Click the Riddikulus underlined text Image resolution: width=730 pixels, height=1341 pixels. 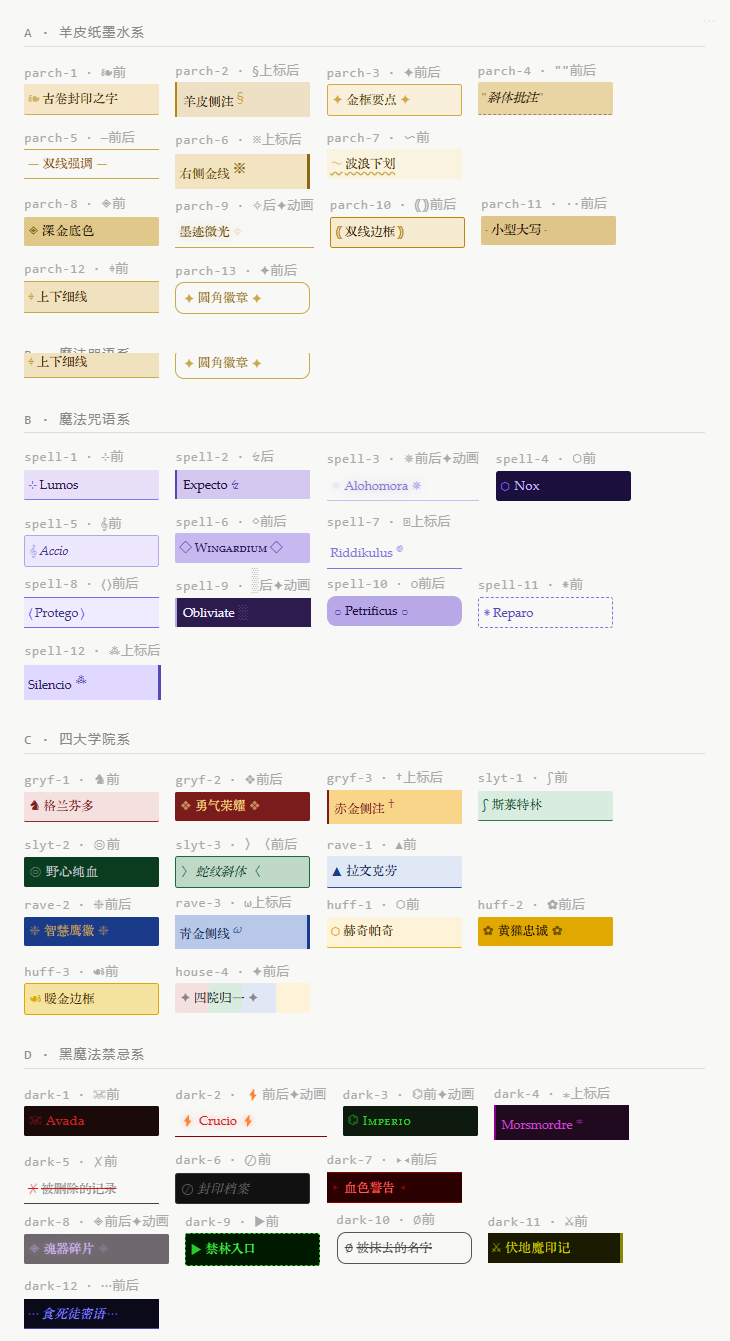[394, 552]
